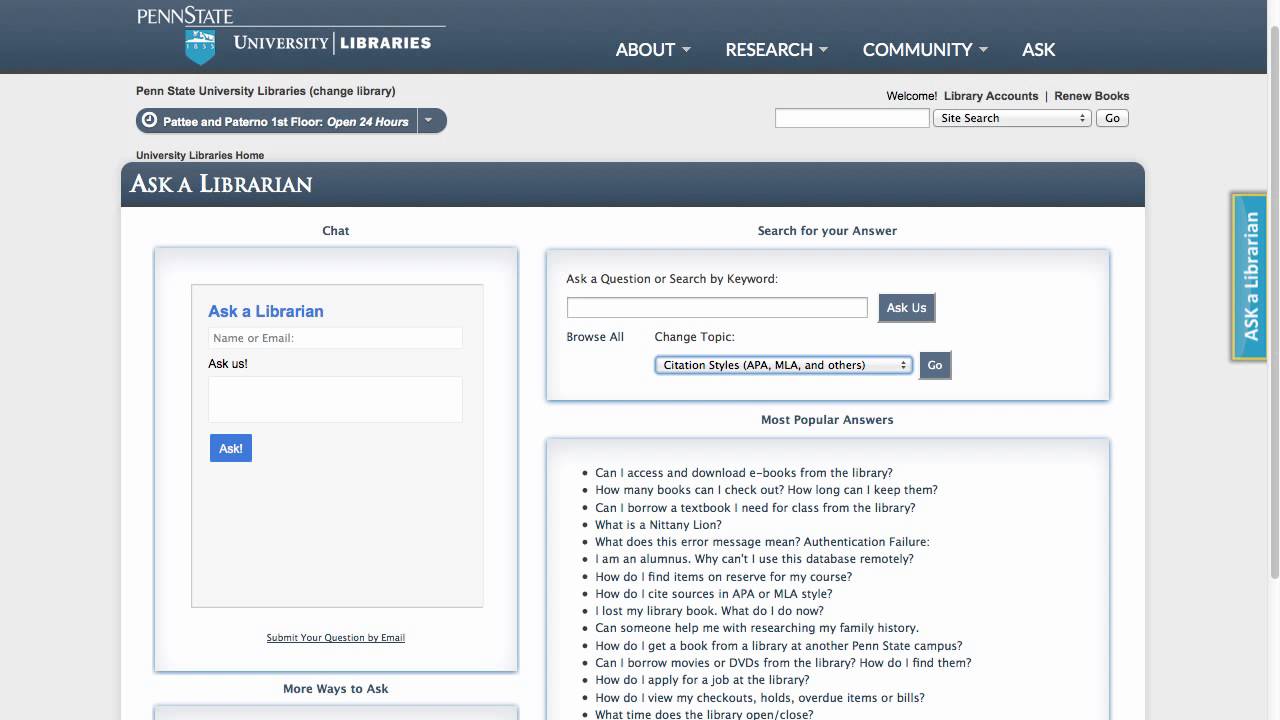Screen dimensions: 1280x720
Task: Open 'borrow movies or DVDs' answer
Action: pos(783,663)
